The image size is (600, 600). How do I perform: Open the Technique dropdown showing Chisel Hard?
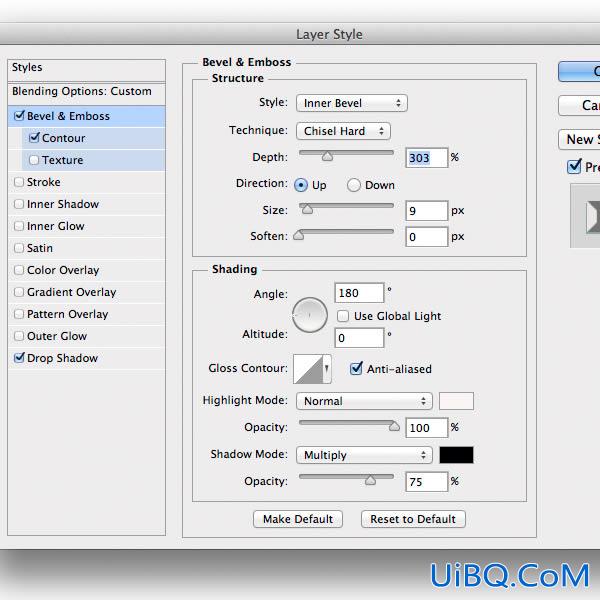click(x=343, y=131)
